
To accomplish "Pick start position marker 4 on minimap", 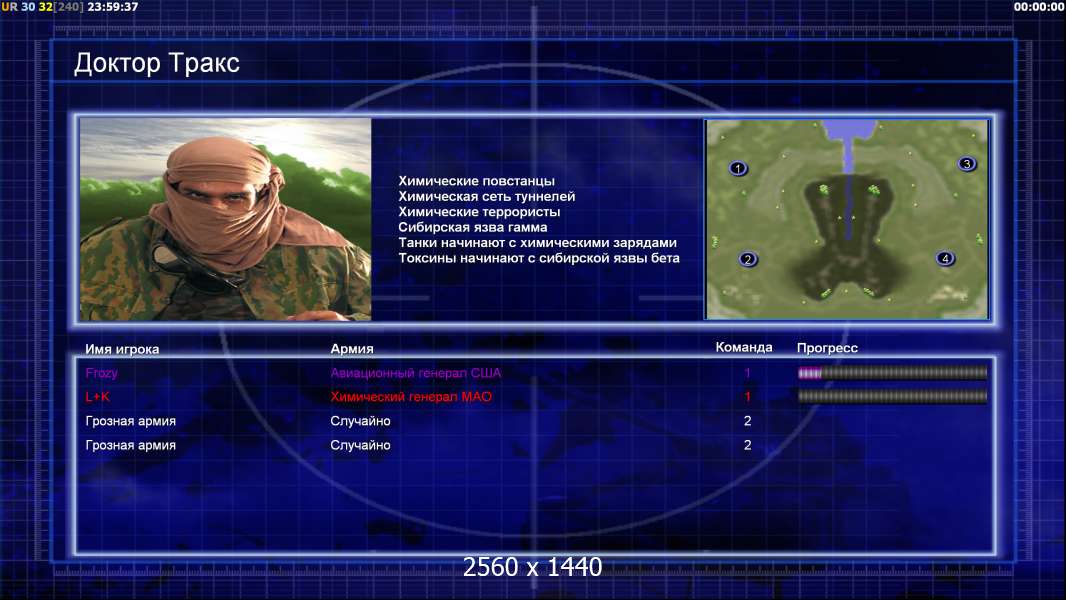I will (945, 258).
